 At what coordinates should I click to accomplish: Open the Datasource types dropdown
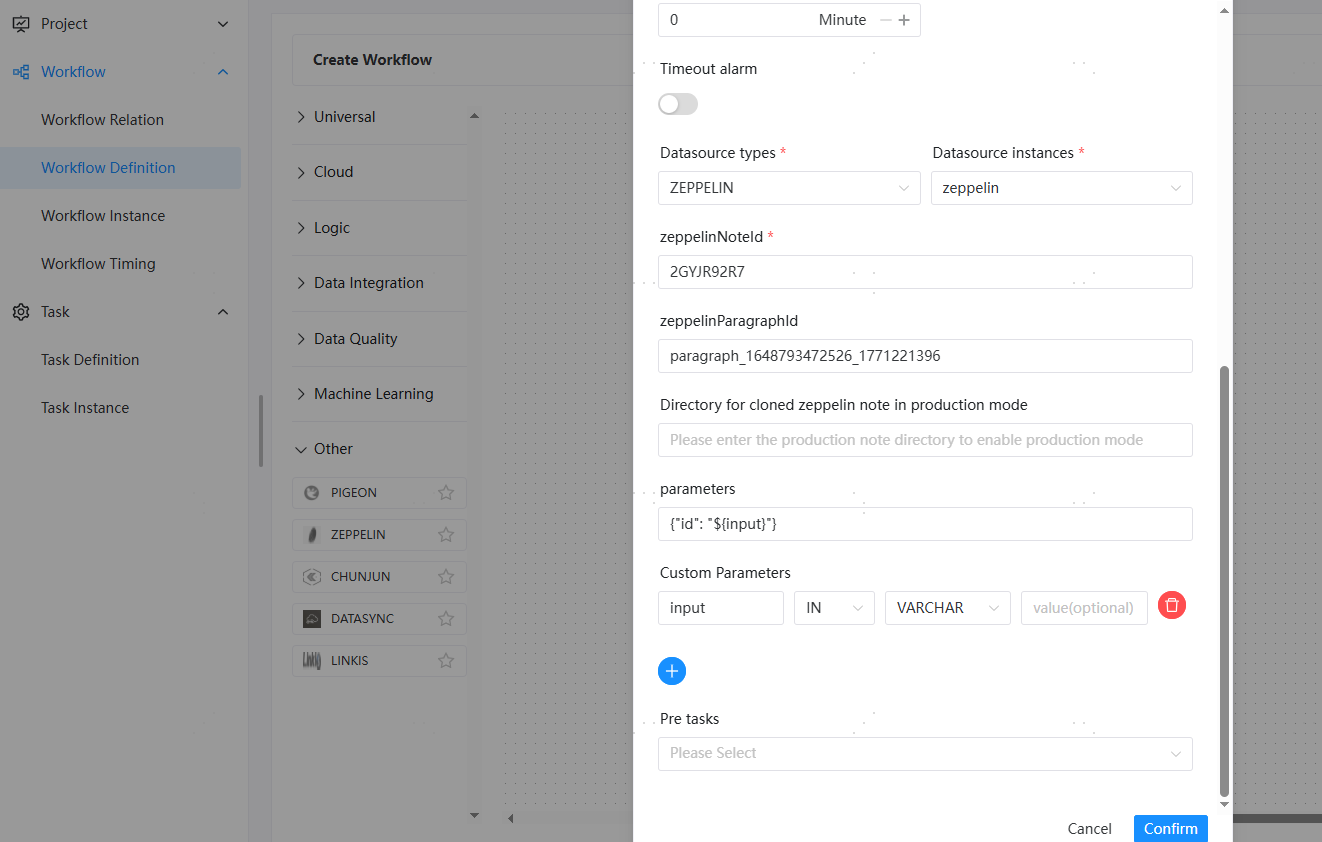coord(788,188)
